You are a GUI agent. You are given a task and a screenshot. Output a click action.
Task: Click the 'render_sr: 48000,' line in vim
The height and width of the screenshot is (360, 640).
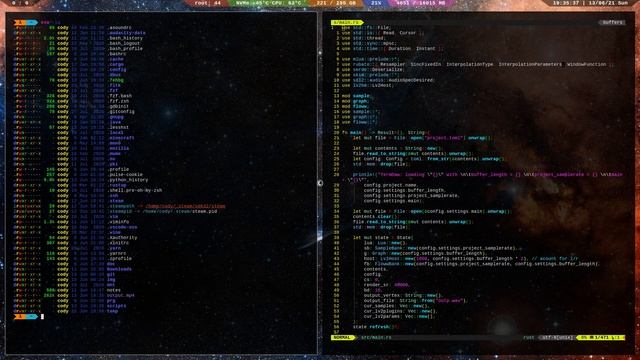click(387, 285)
